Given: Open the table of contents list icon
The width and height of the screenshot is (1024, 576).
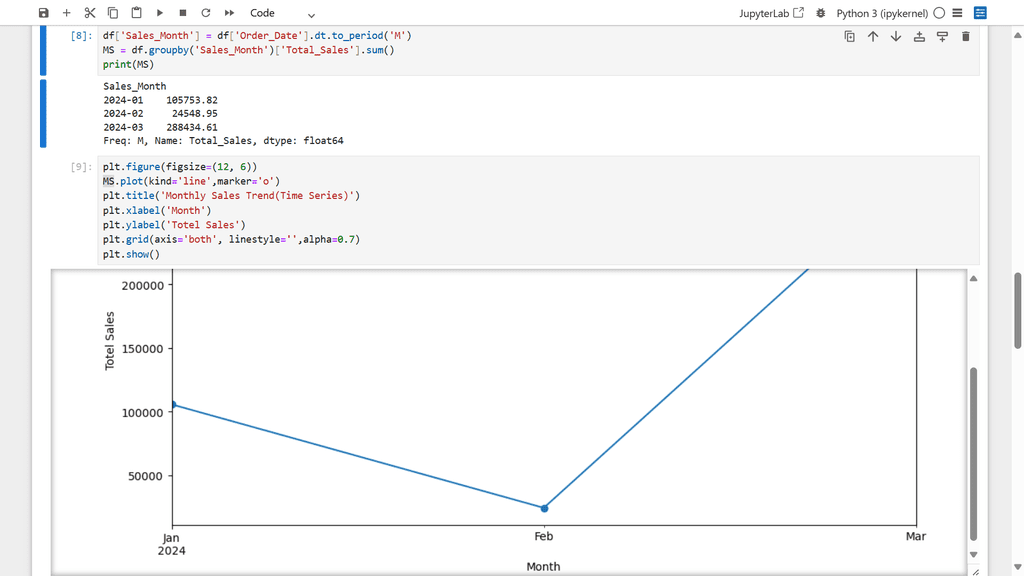Looking at the screenshot, I should click(958, 13).
